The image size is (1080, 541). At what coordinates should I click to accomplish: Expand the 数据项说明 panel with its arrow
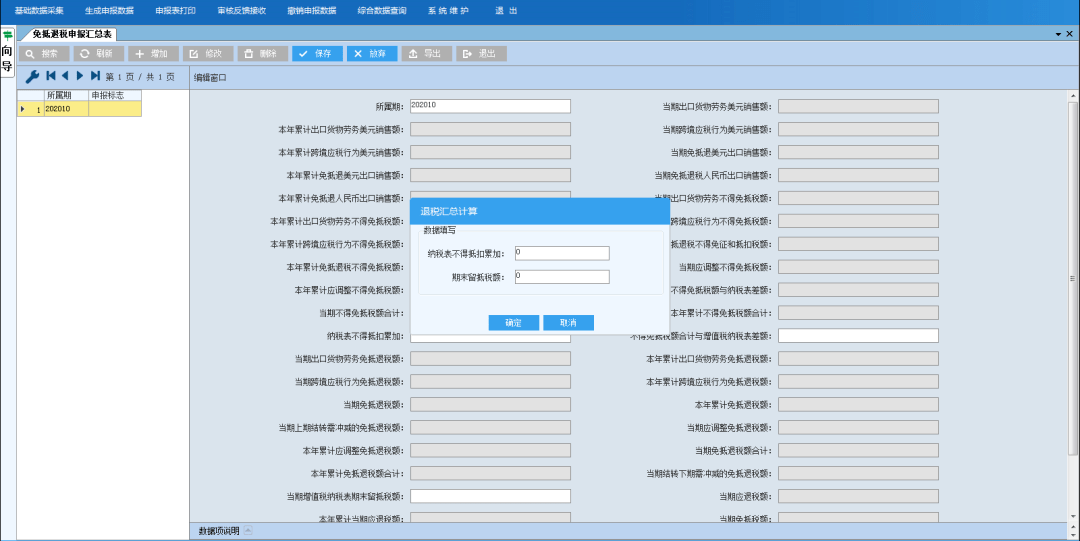(x=248, y=531)
